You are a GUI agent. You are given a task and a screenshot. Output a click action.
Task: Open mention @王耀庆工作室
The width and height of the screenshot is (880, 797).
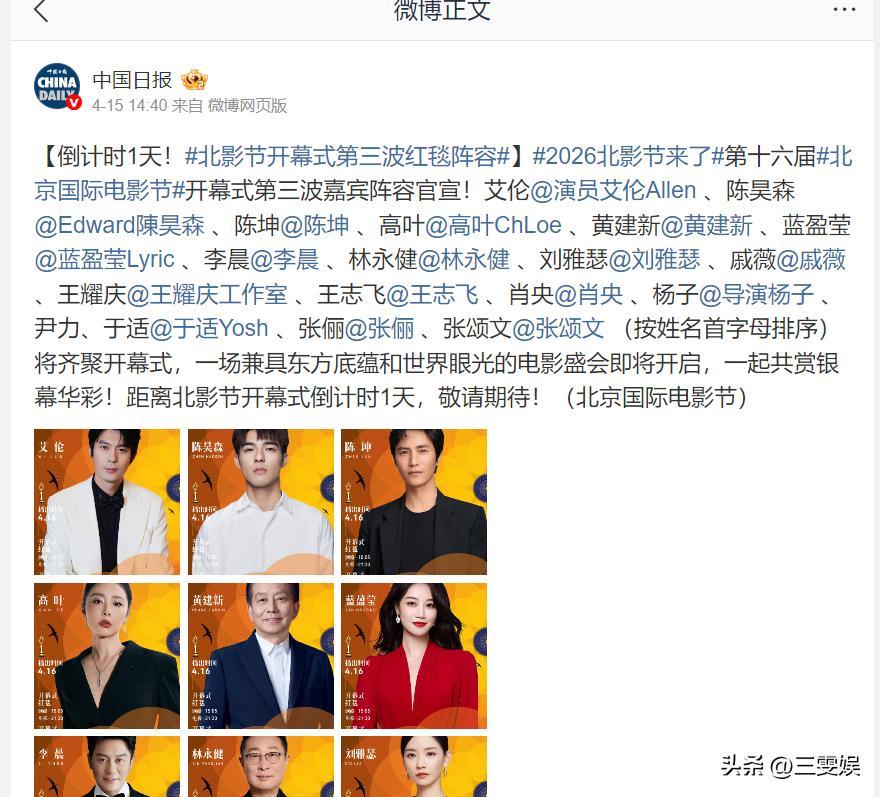pos(207,294)
